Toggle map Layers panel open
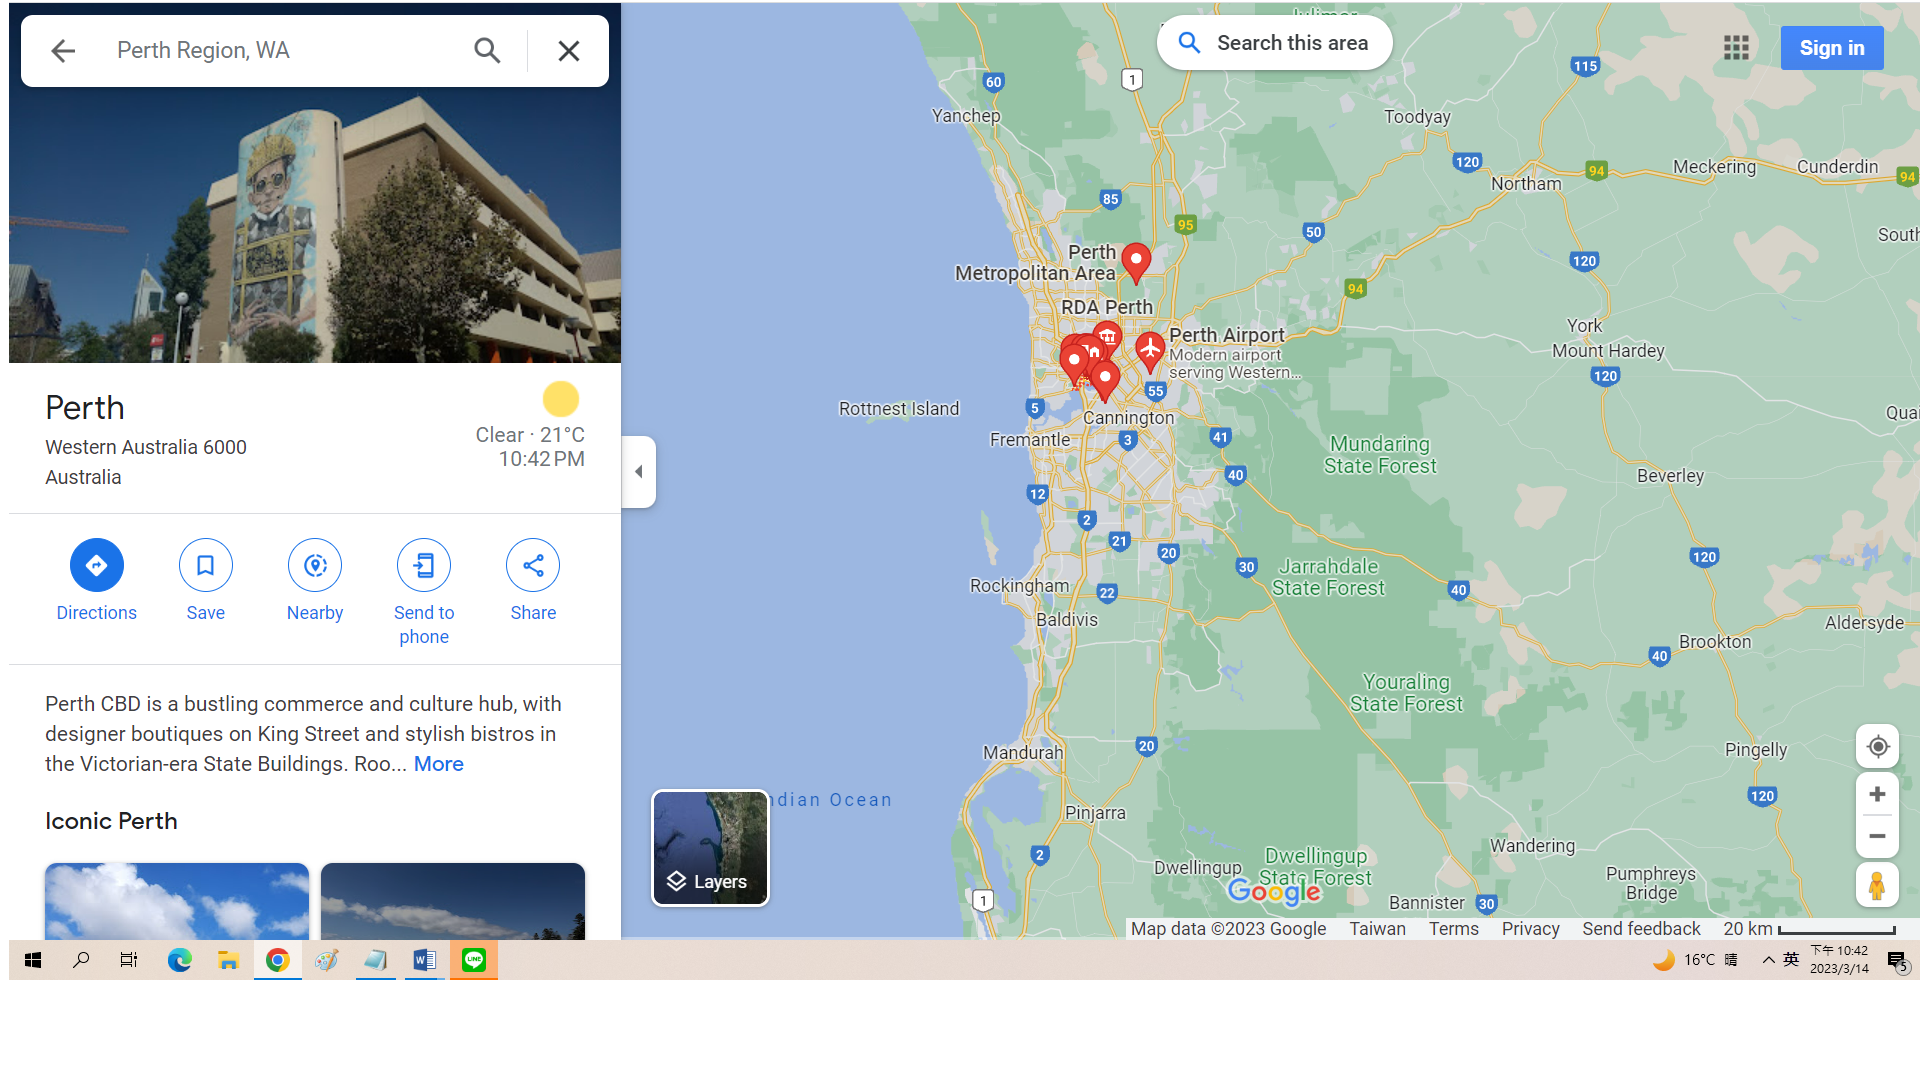 [711, 849]
